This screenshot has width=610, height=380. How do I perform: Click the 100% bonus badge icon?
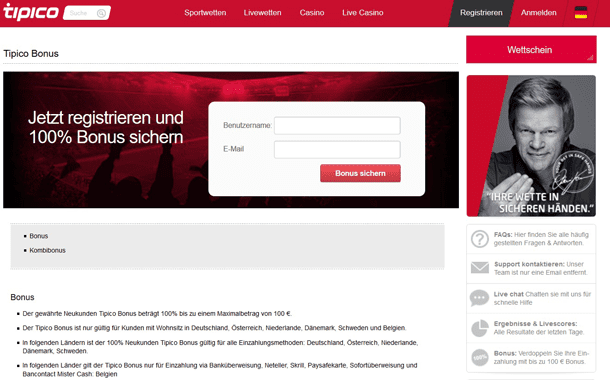(x=480, y=357)
